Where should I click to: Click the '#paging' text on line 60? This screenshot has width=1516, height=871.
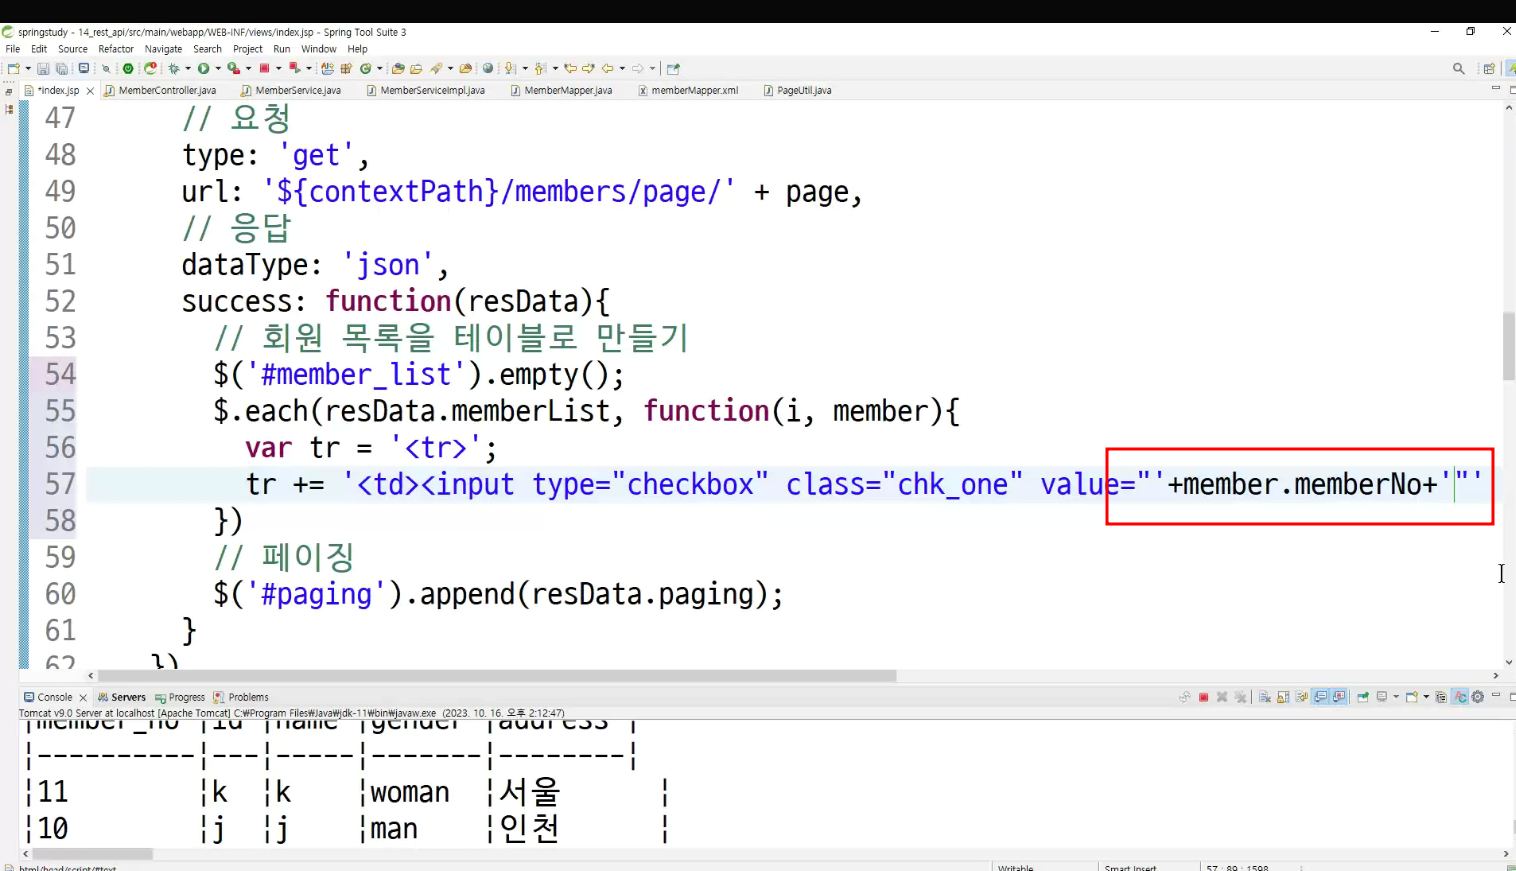[316, 594]
